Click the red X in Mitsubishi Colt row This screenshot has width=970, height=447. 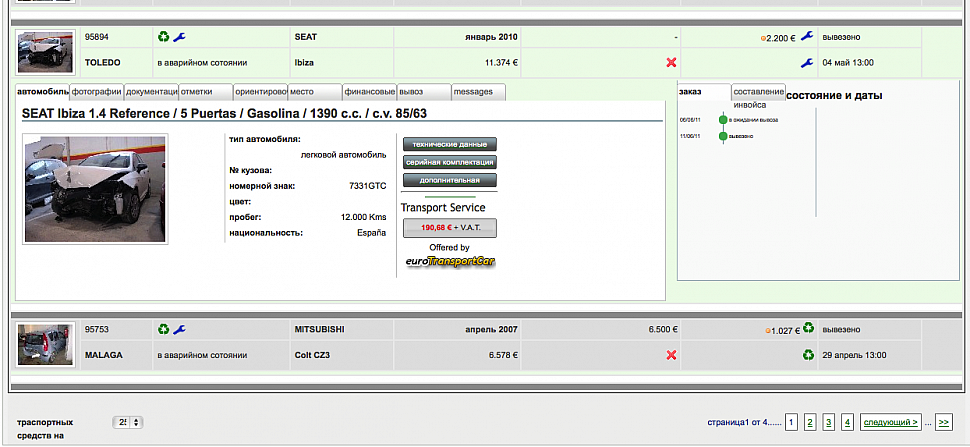(x=671, y=355)
